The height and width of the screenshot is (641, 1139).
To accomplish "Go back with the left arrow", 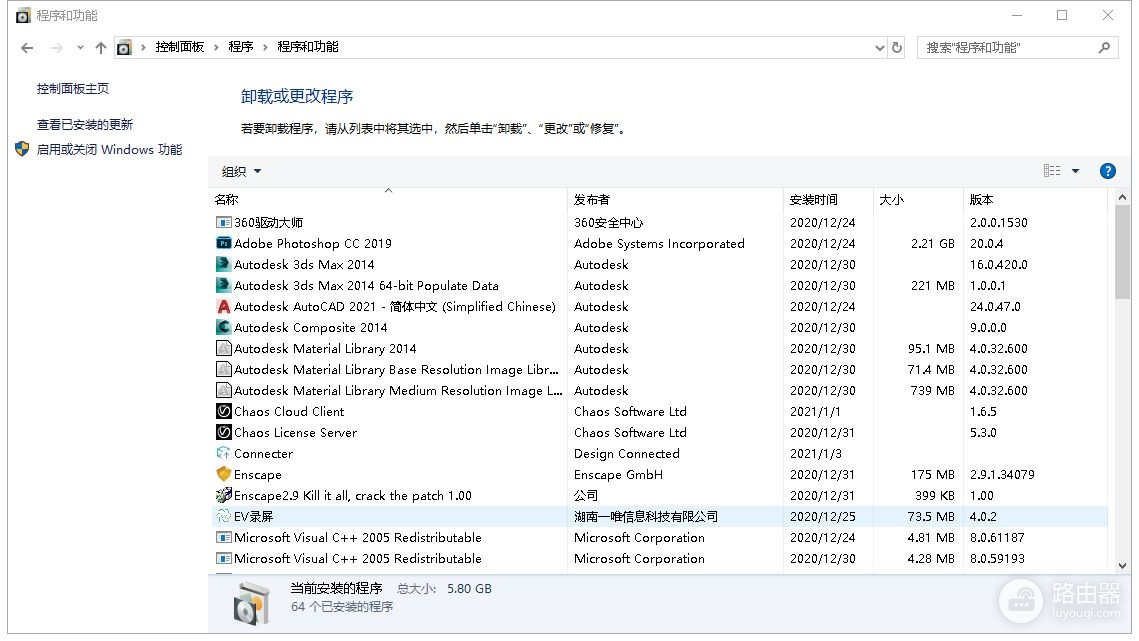I will (27, 48).
